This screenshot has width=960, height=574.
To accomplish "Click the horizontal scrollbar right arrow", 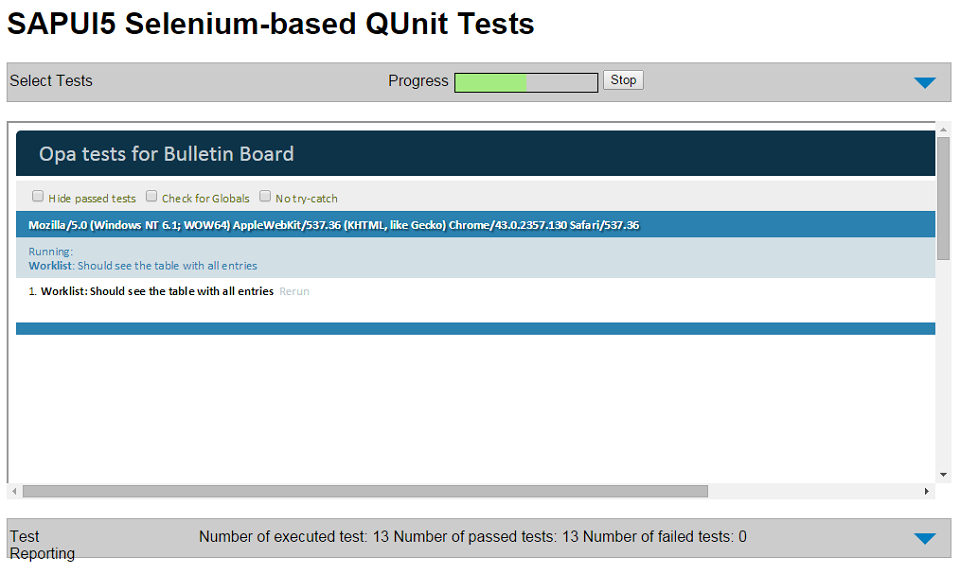I will pos(927,492).
